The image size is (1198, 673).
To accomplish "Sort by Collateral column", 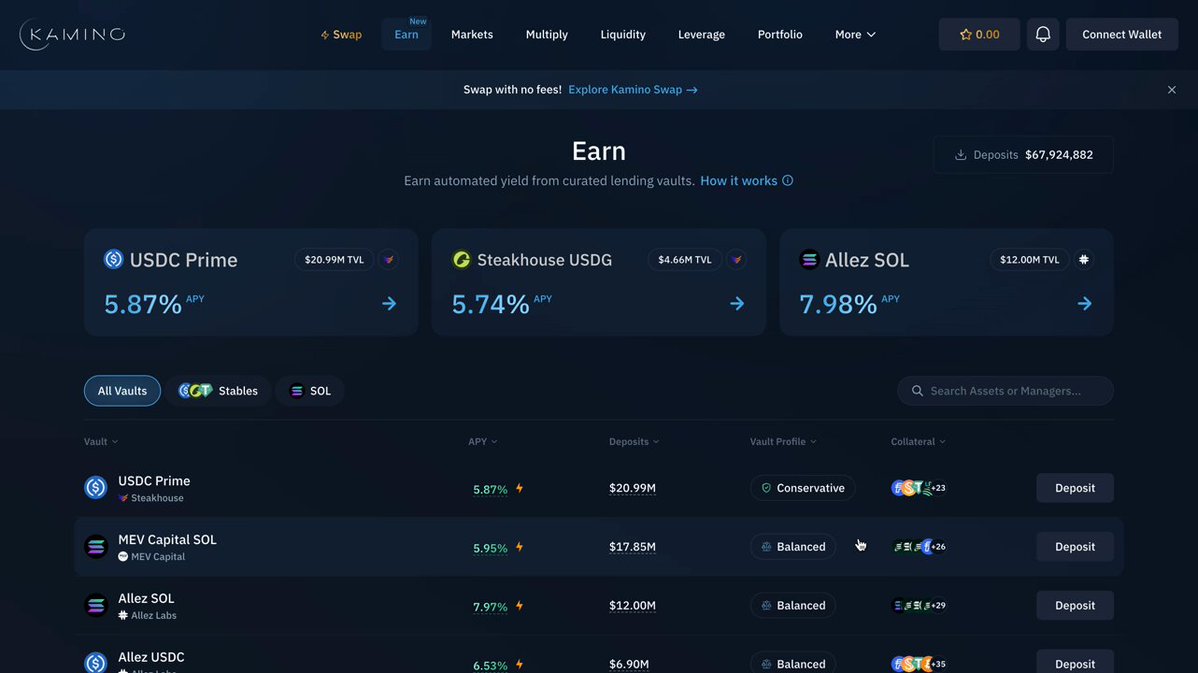I will [x=918, y=442].
